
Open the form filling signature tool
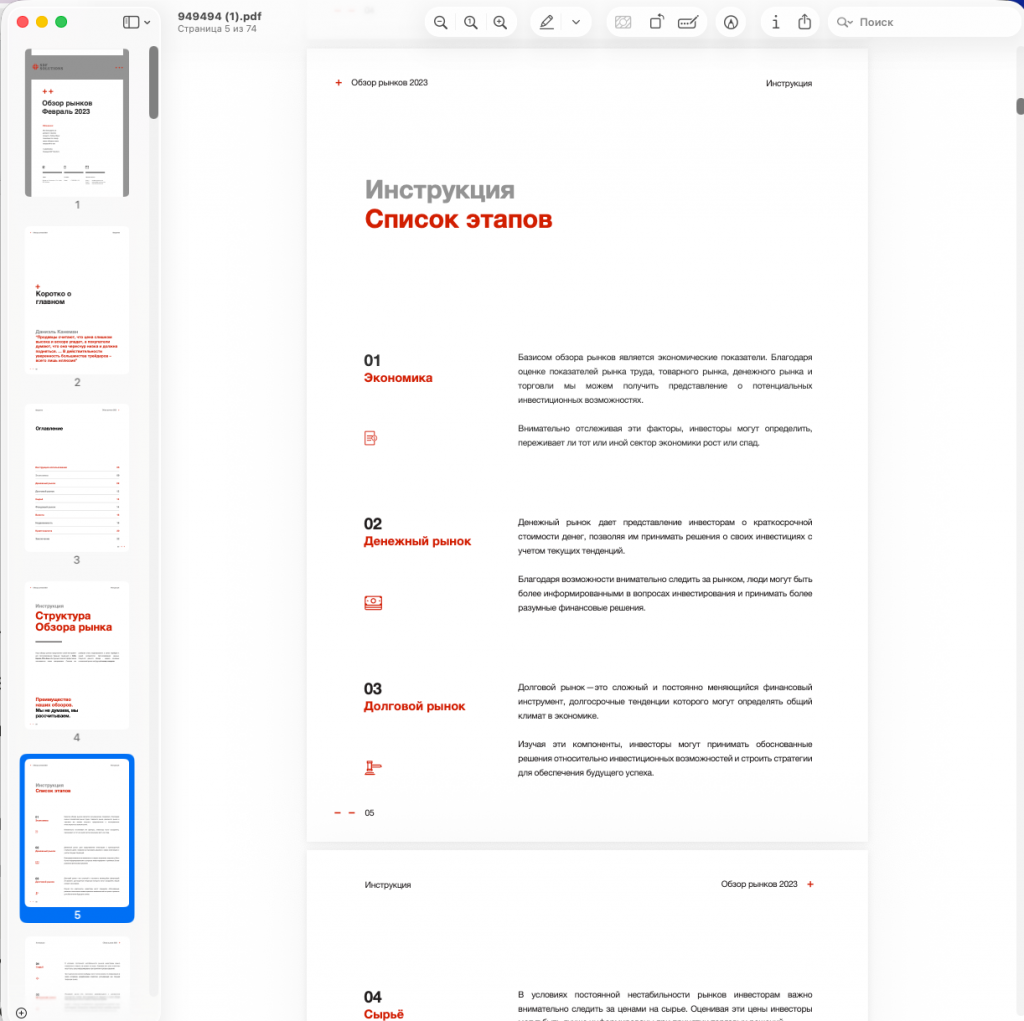(x=687, y=22)
